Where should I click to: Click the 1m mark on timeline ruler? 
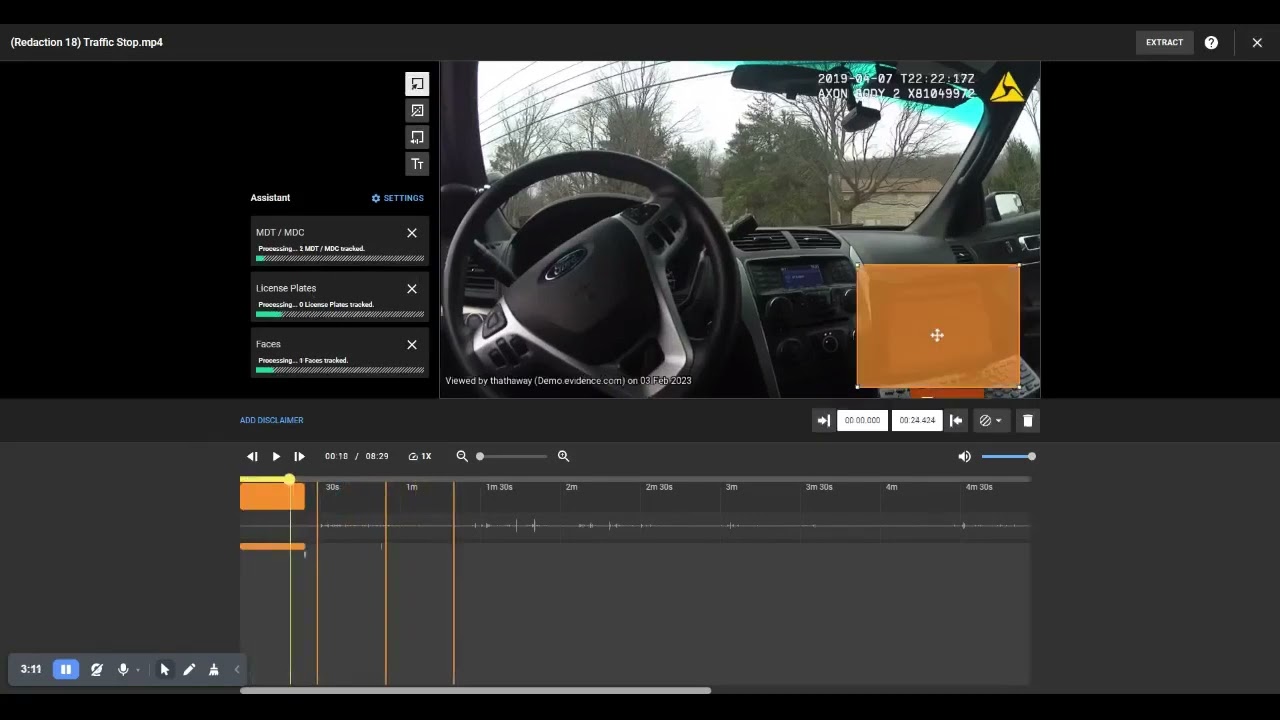point(412,487)
